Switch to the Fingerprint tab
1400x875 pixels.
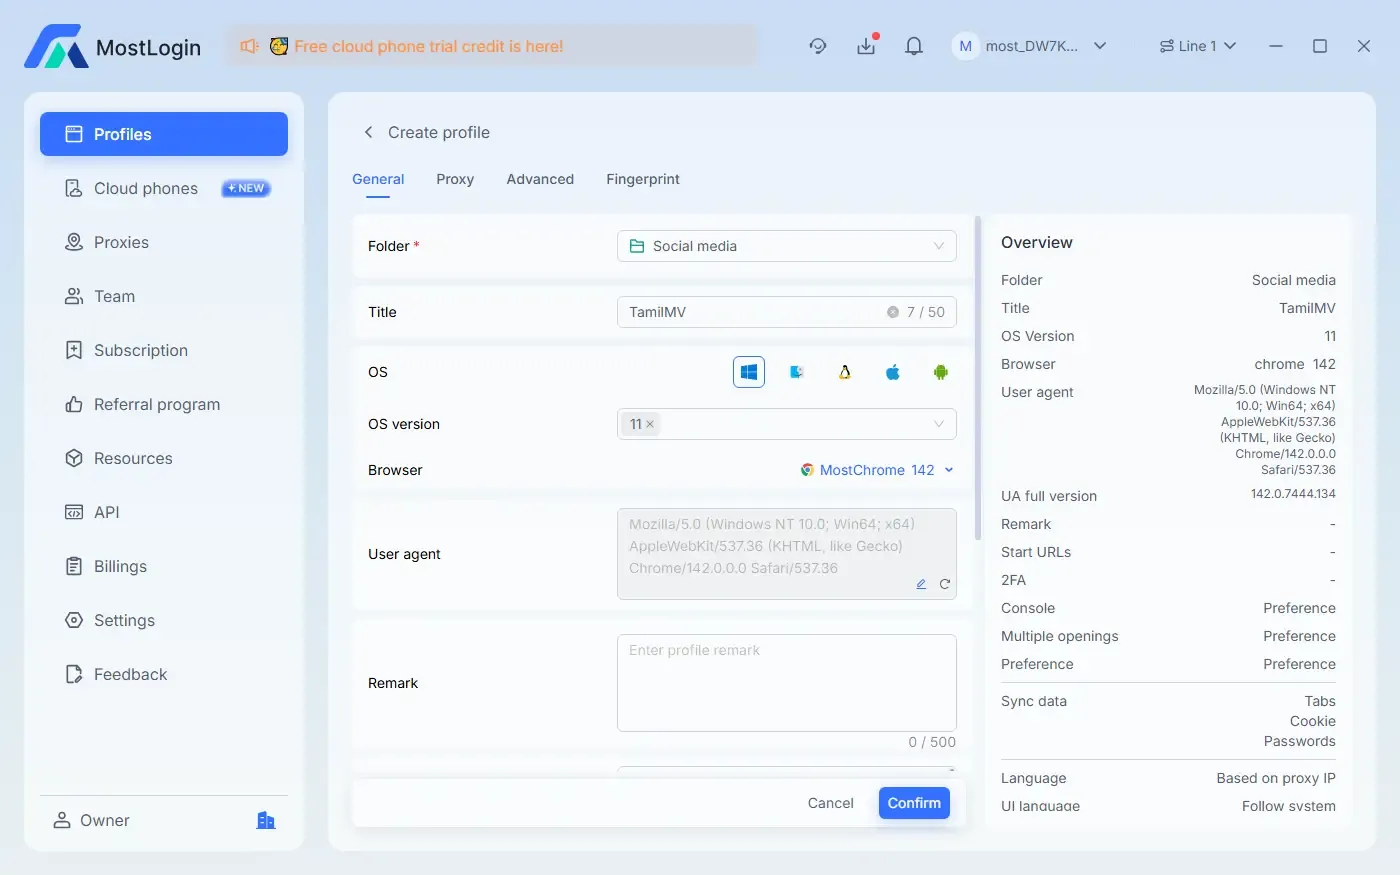click(x=643, y=179)
